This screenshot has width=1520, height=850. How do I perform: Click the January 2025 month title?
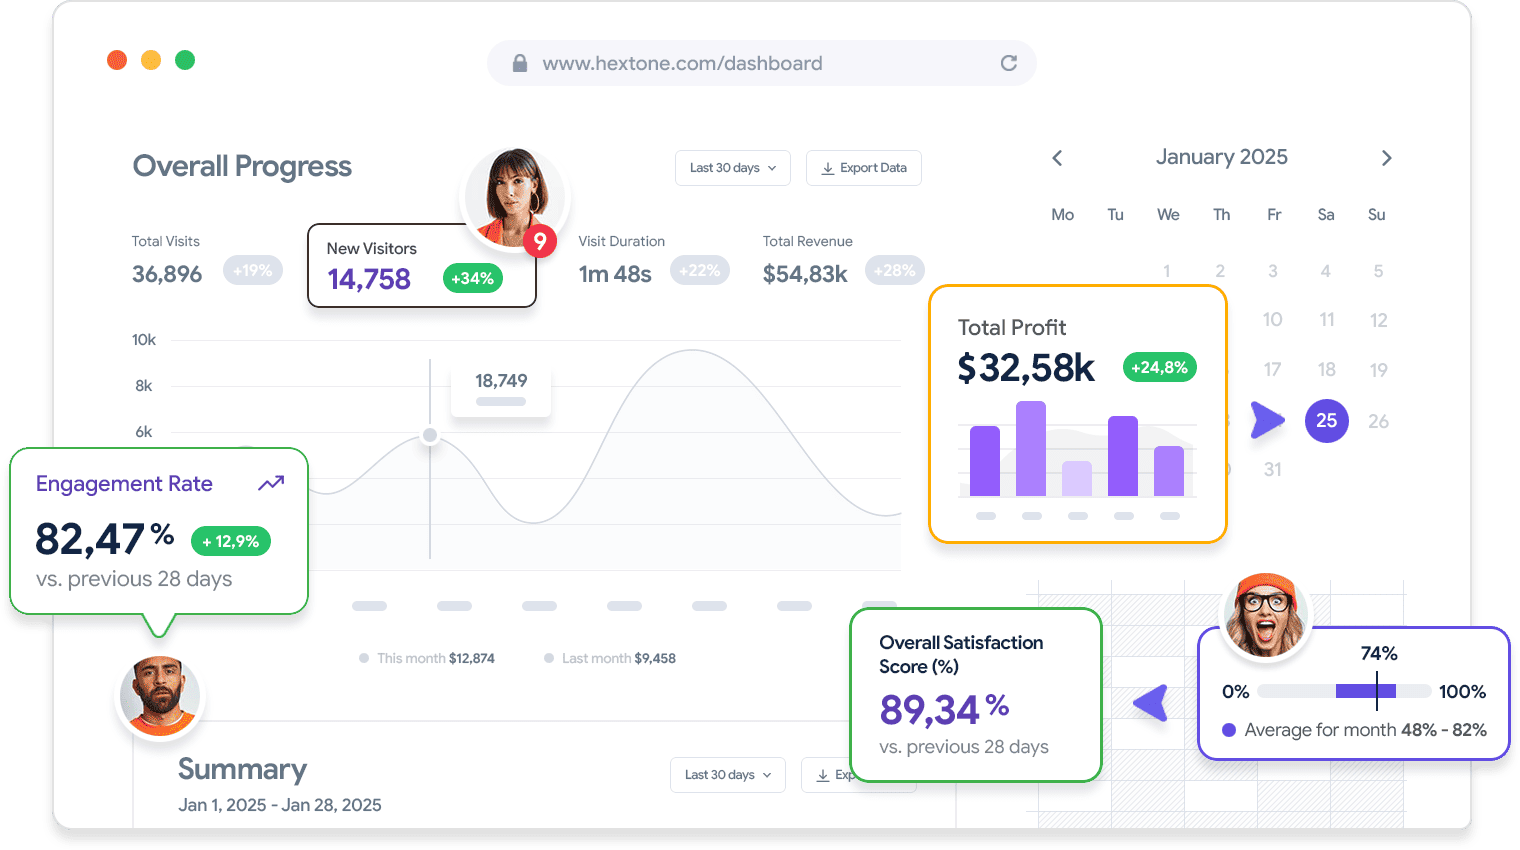1221,157
